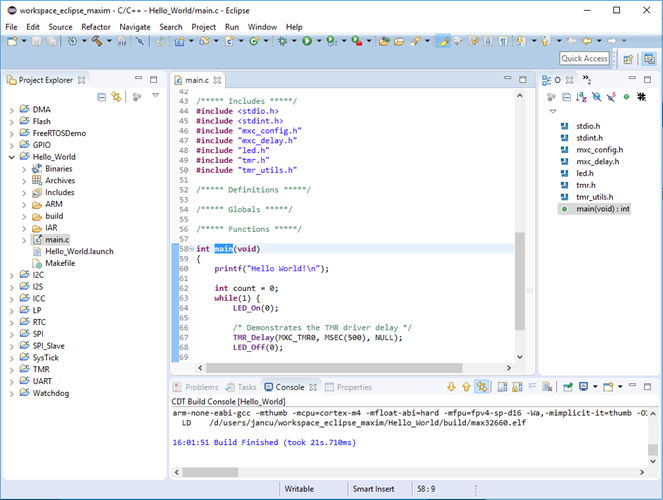Click the Collapse All icon in Project Explorer
Screen dimensions: 663x500
tap(101, 96)
